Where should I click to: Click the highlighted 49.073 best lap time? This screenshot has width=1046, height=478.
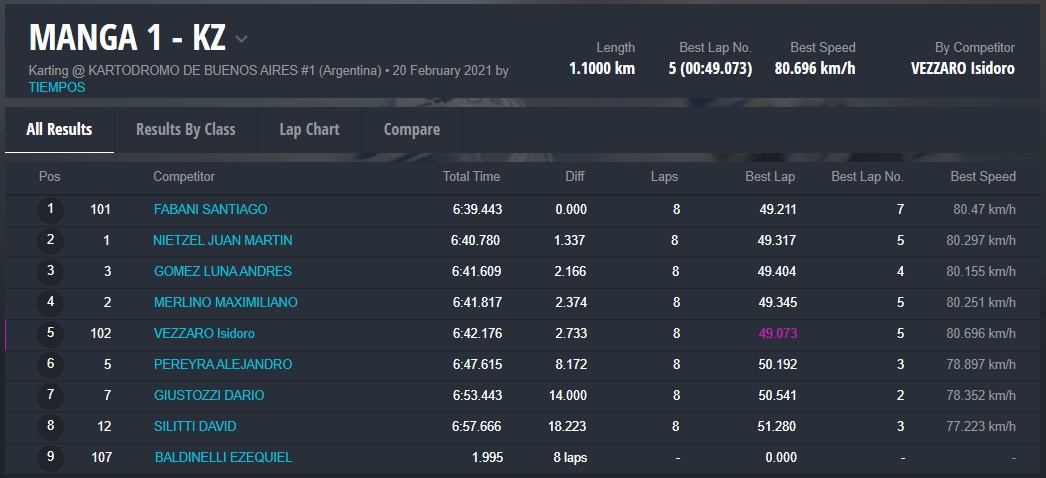click(x=777, y=334)
